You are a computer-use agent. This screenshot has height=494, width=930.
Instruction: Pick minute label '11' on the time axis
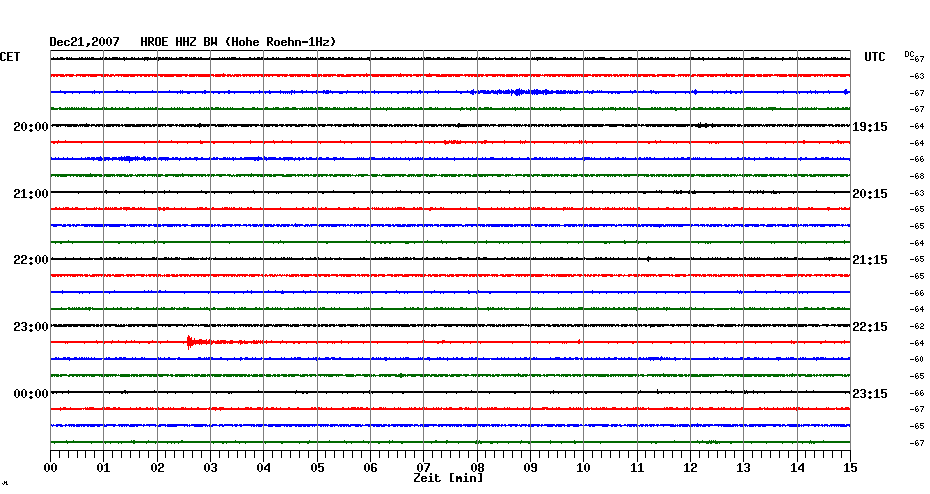click(637, 468)
